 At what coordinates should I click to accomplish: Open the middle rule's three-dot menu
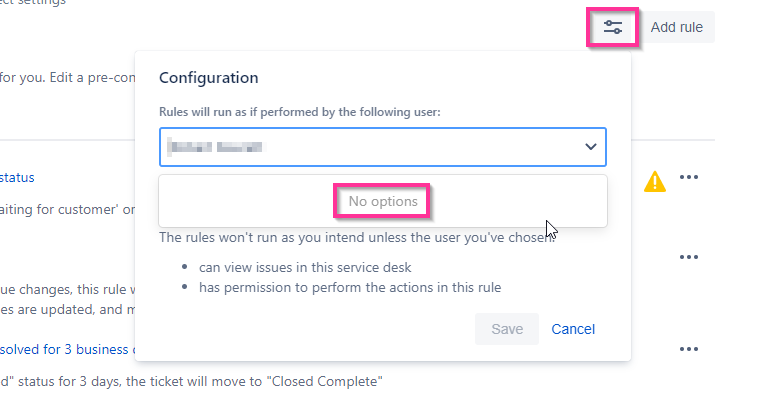pos(689,257)
